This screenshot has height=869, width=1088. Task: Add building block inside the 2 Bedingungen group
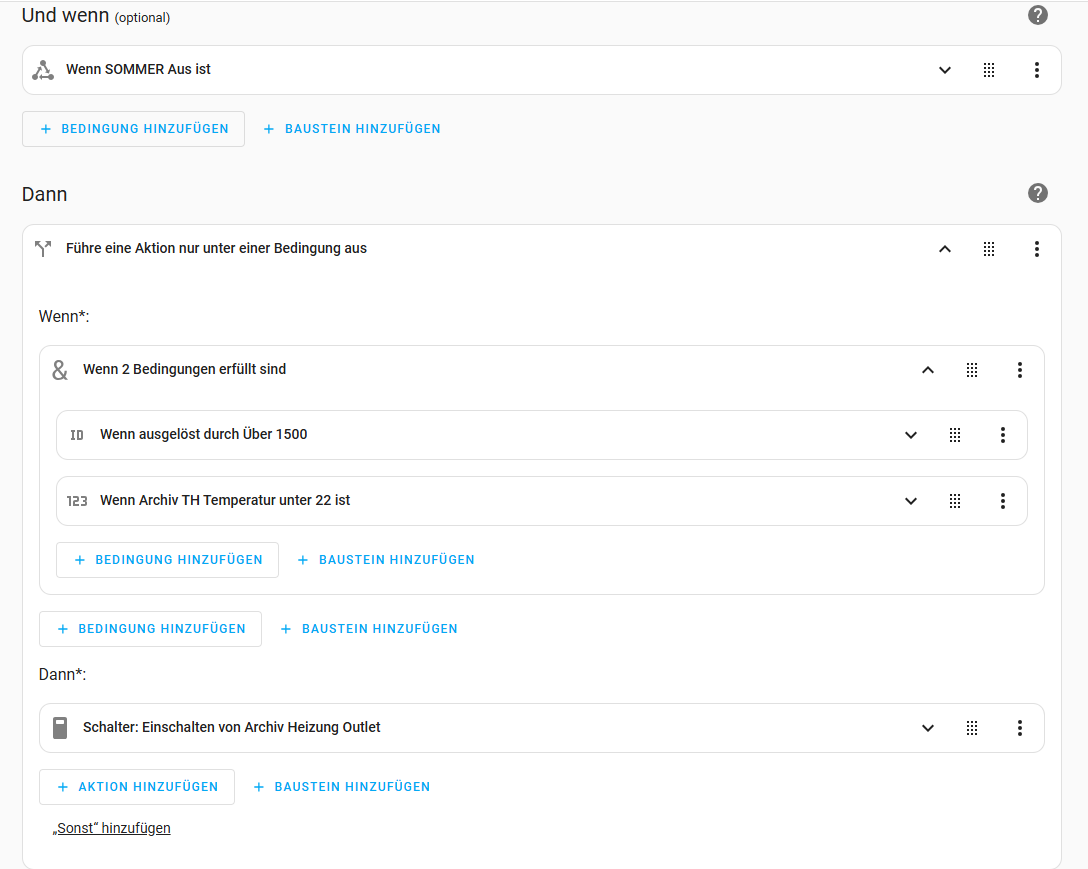[x=386, y=560]
